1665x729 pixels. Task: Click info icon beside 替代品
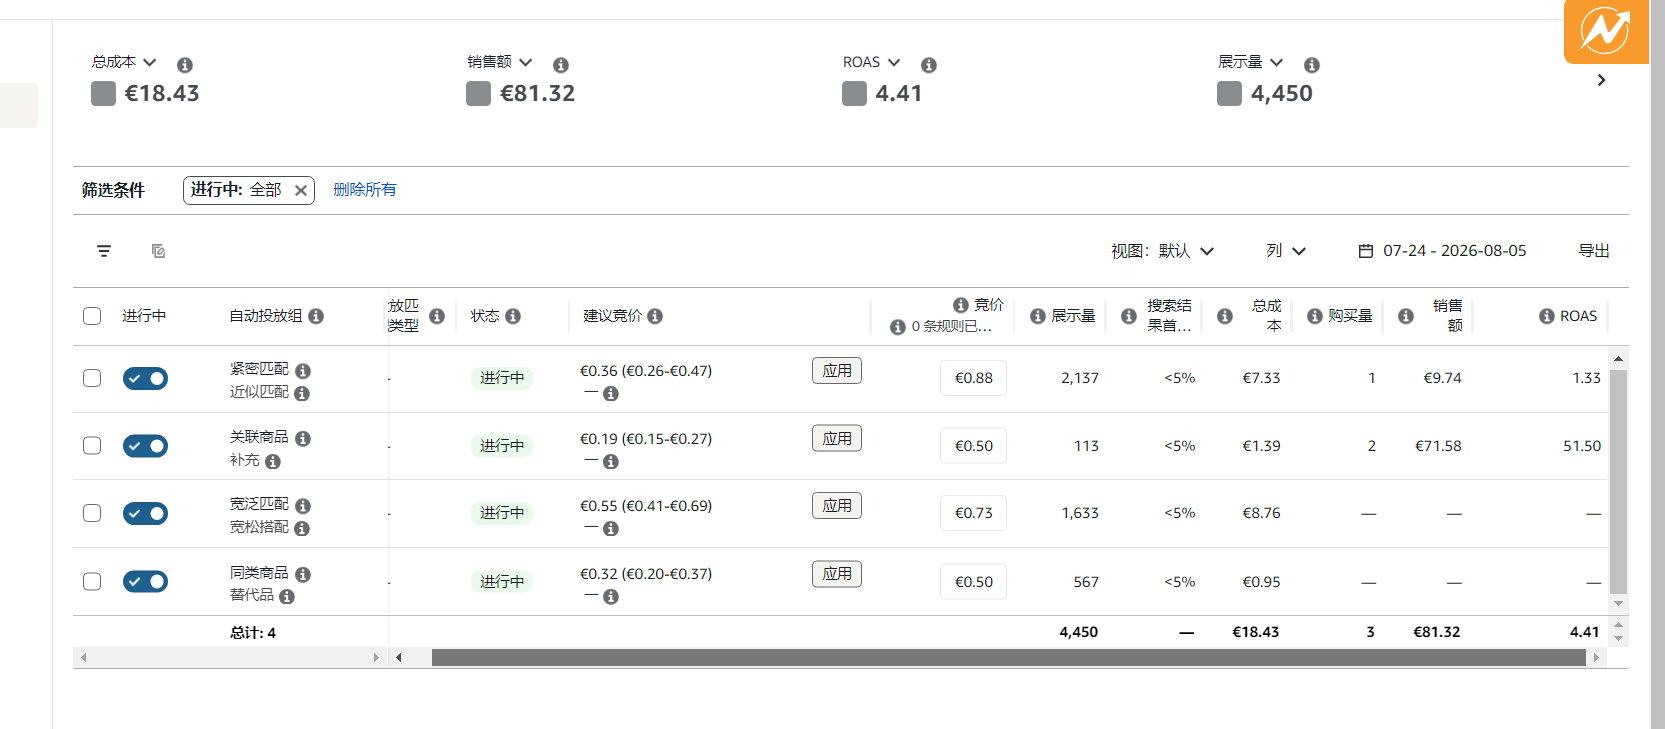click(x=287, y=597)
